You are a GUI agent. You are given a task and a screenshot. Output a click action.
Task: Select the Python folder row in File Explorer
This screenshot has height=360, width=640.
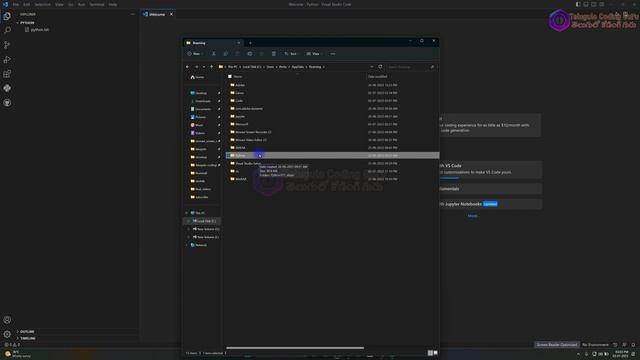tap(333, 156)
